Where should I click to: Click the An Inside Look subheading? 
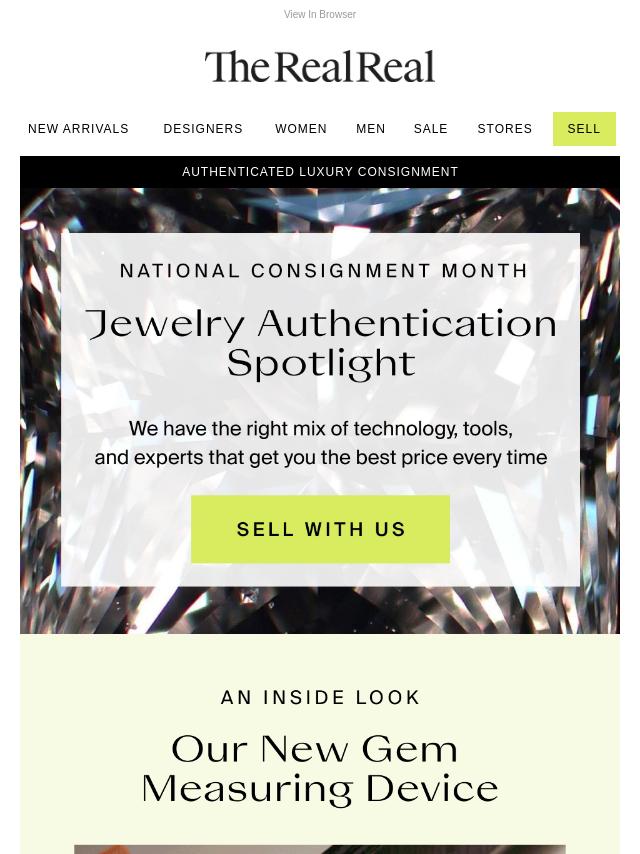coord(321,697)
